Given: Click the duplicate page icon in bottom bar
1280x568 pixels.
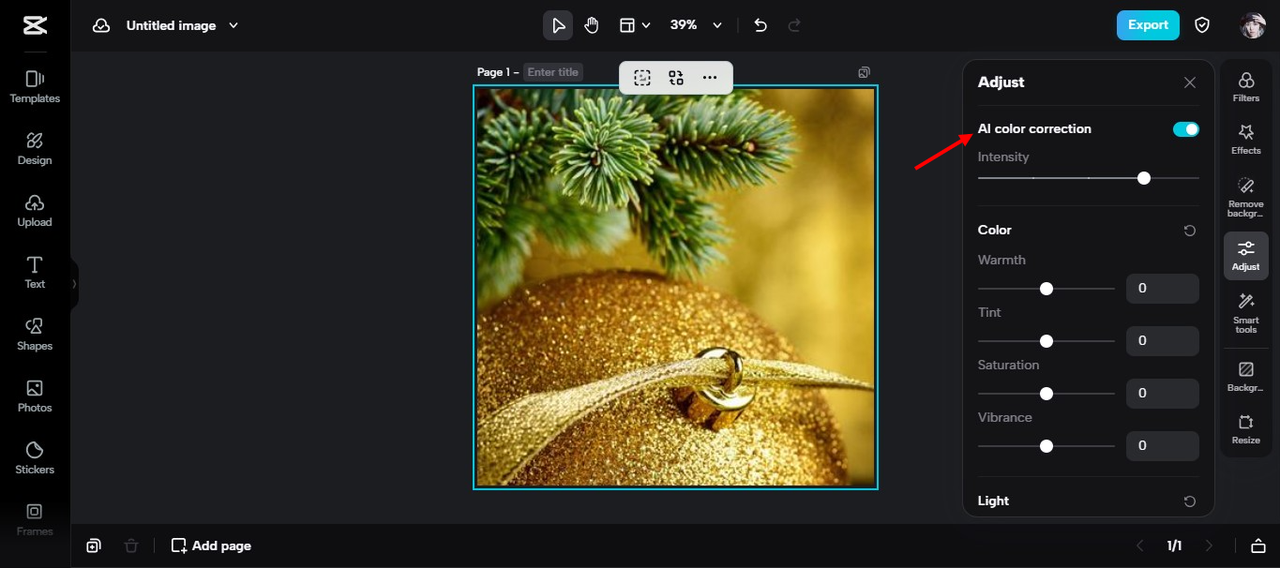Looking at the screenshot, I should click(x=93, y=546).
